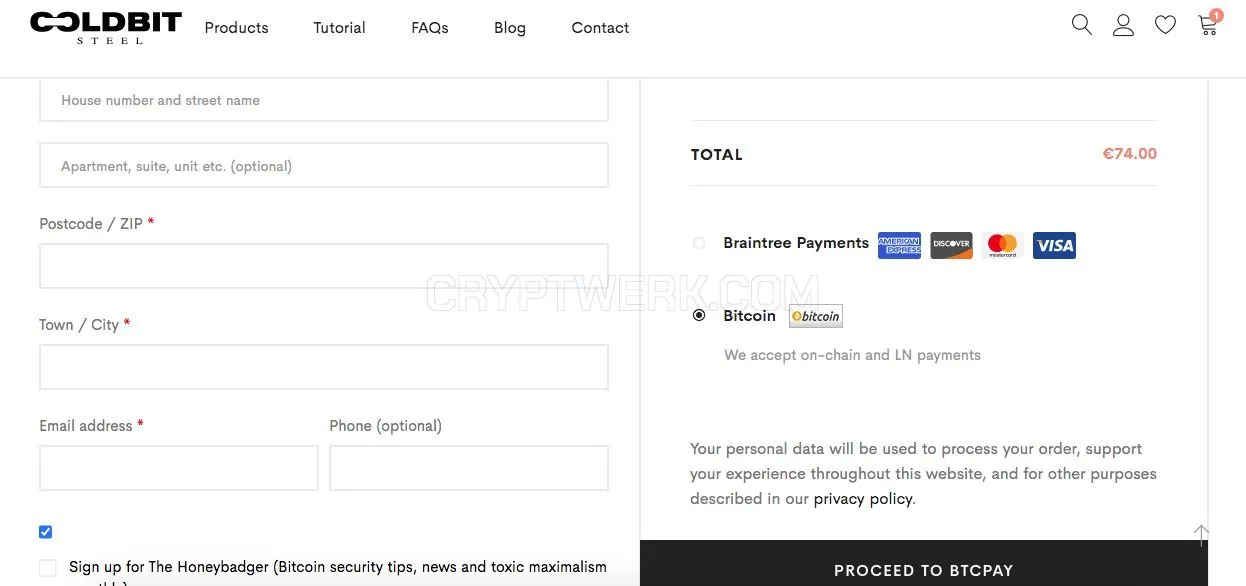The image size is (1246, 586).
Task: Click the Mastercard card icon
Action: pos(1002,245)
